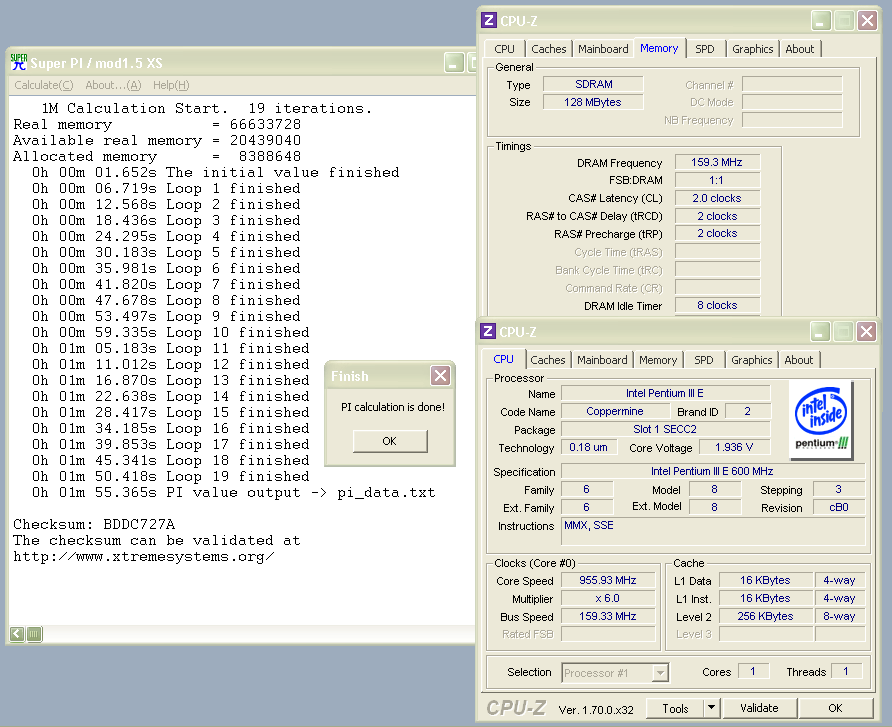Click the CPU-Z Z logo in CPU window title
892x727 pixels.
pyautogui.click(x=488, y=331)
